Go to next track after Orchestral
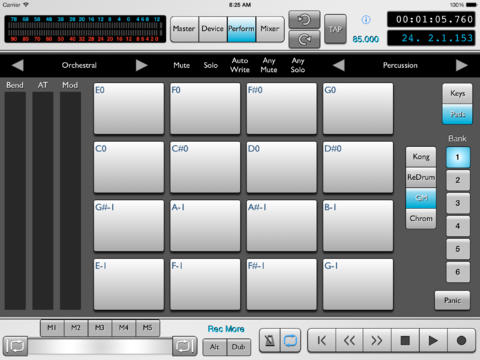480x360 pixels. 141,65
